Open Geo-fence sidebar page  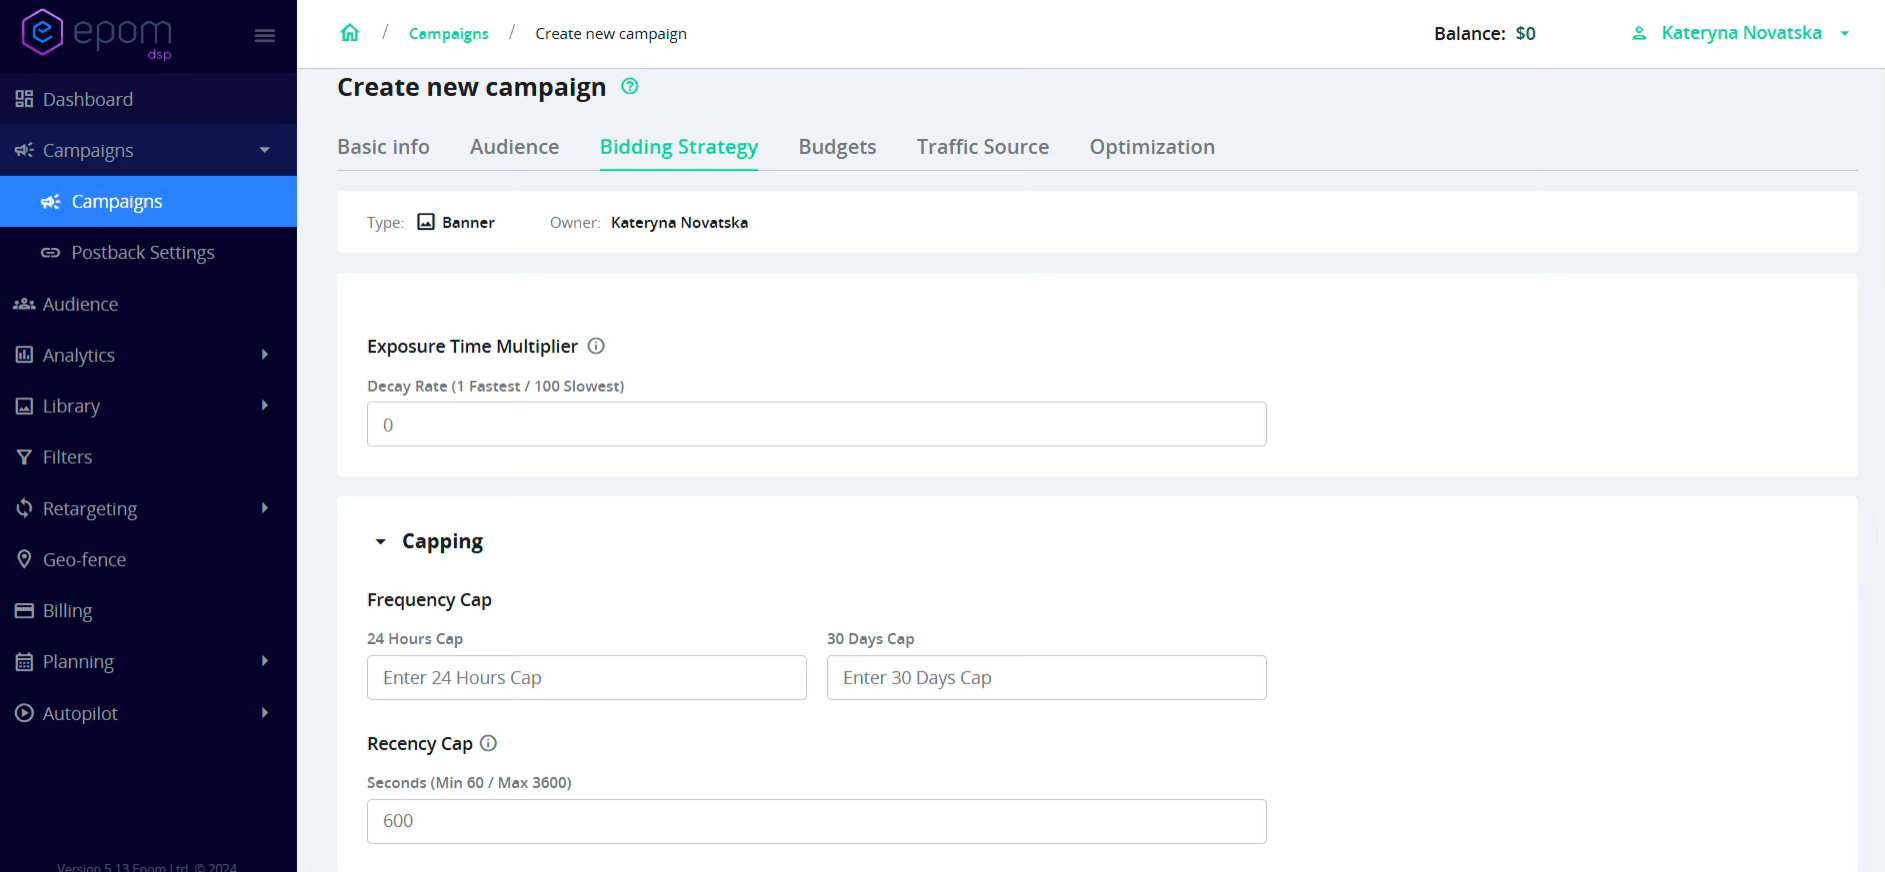click(148, 559)
